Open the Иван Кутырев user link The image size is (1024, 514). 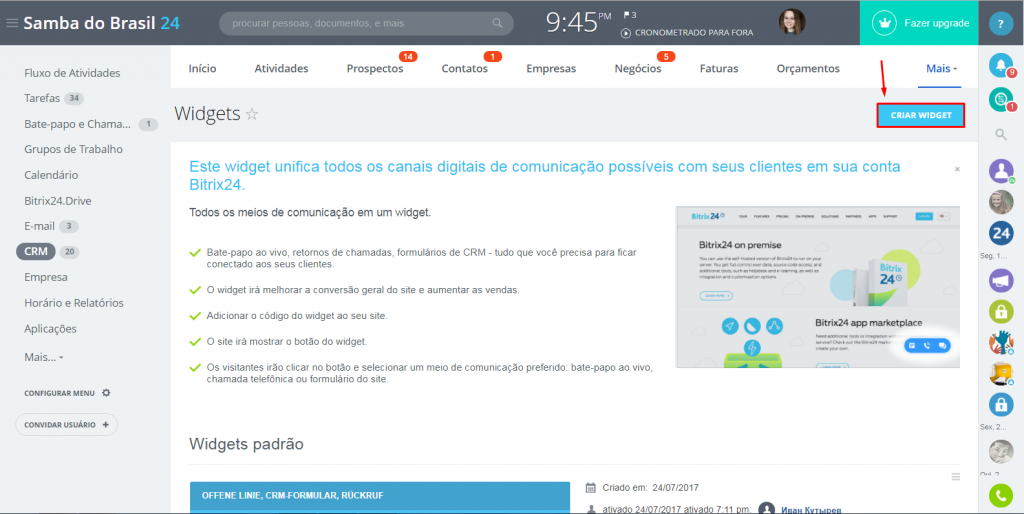[x=811, y=509]
